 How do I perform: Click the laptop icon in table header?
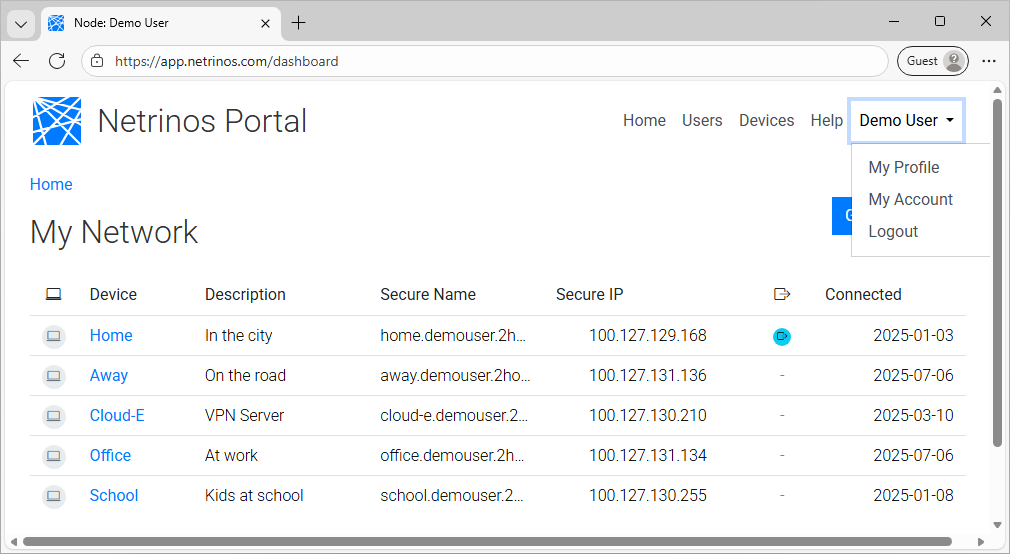pos(54,294)
